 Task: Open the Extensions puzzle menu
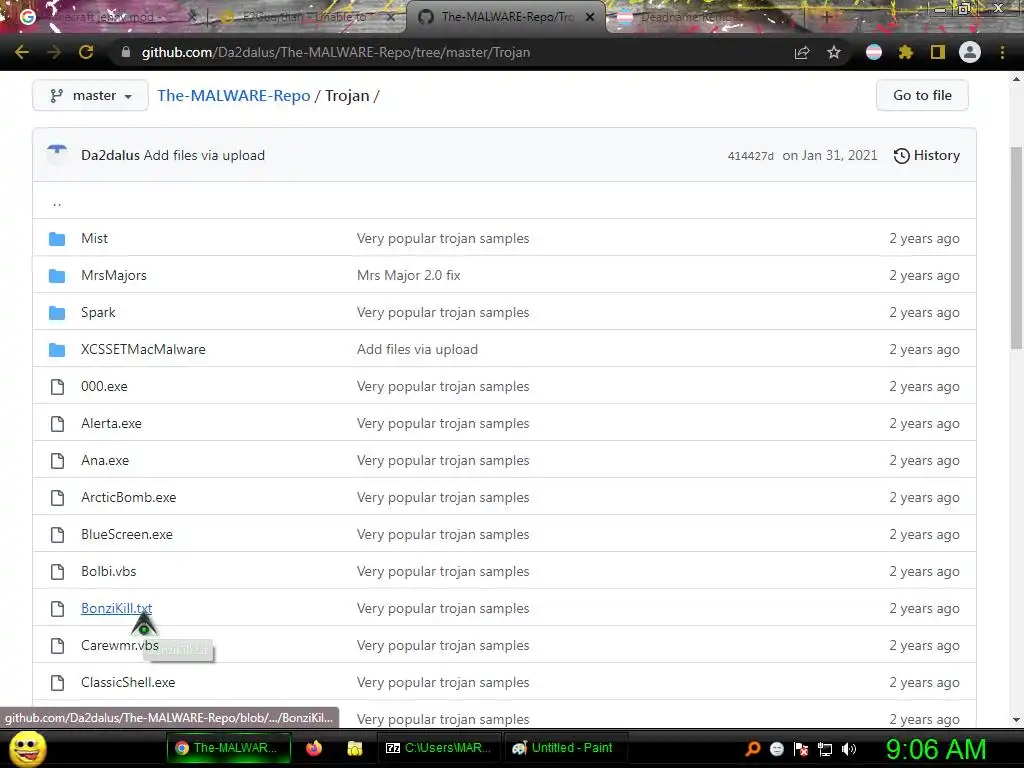point(905,52)
